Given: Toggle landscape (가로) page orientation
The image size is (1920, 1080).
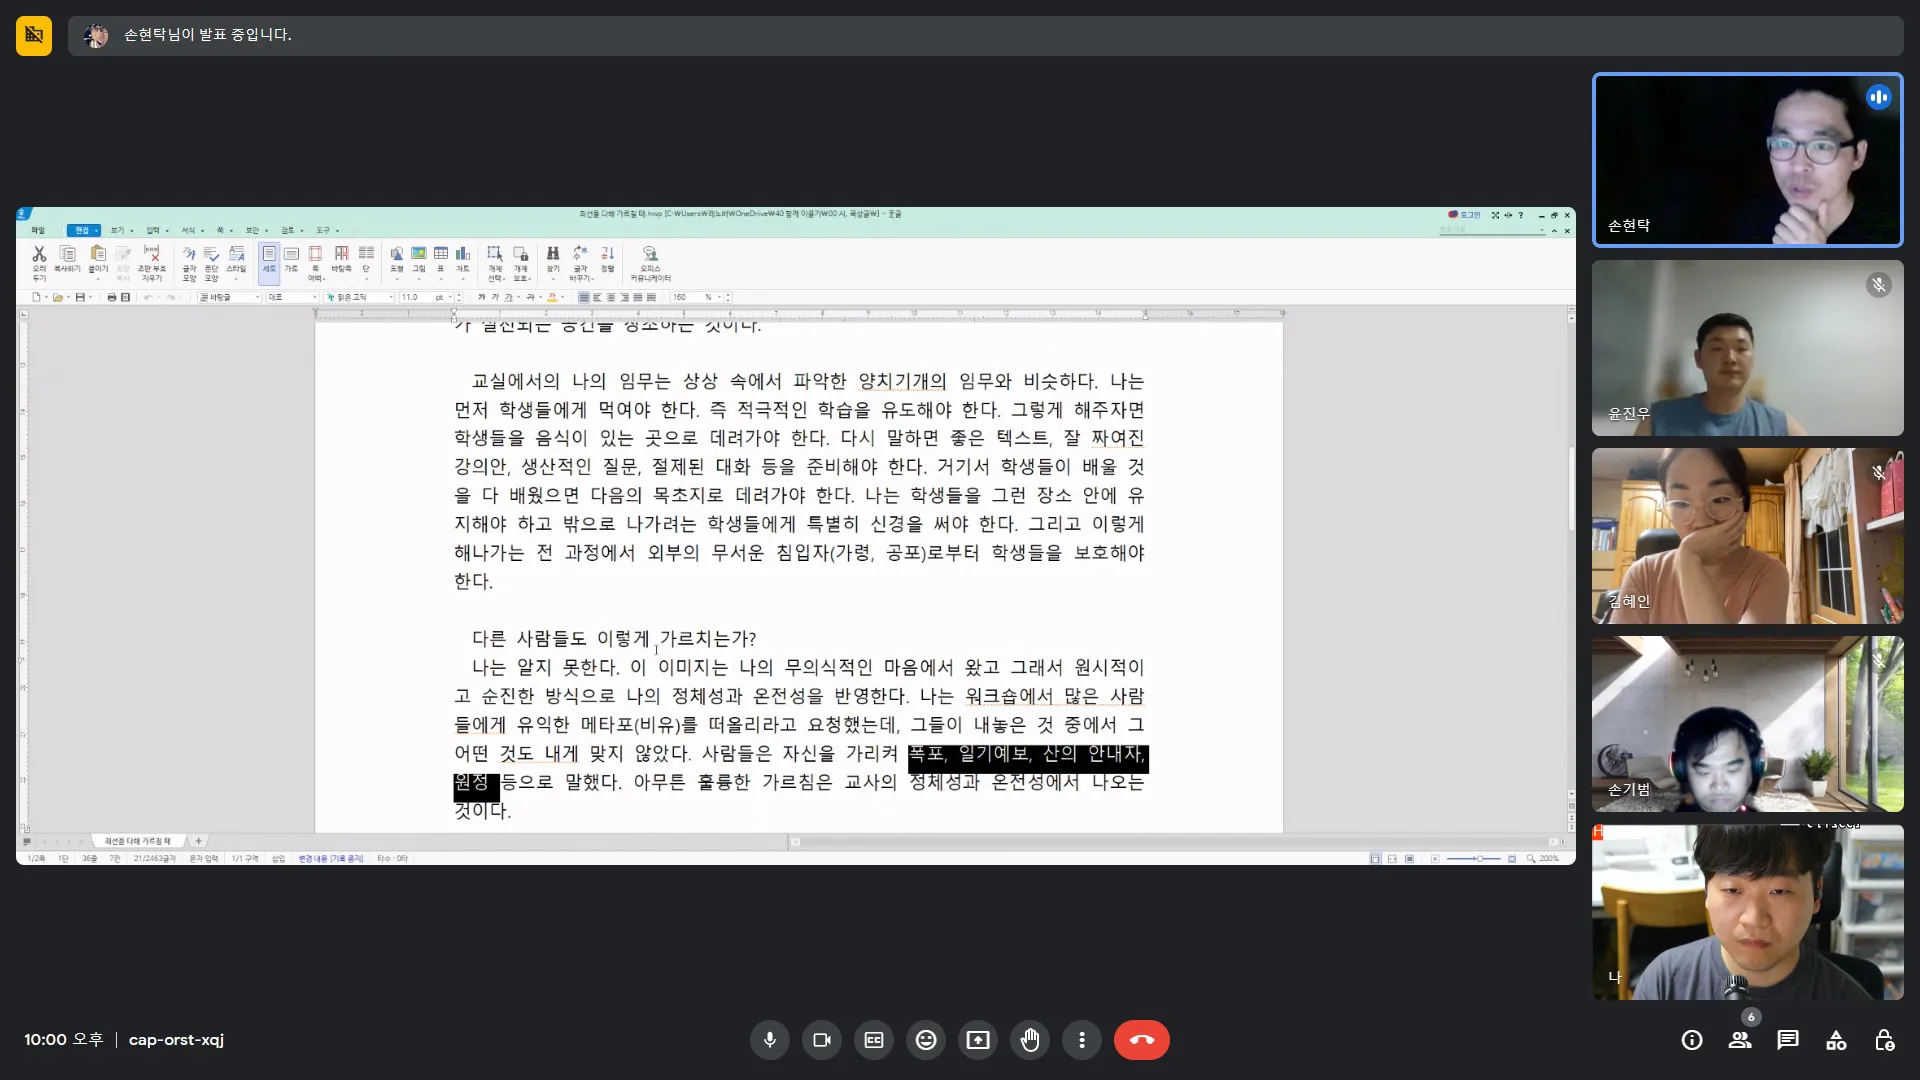Looking at the screenshot, I should [x=291, y=259].
